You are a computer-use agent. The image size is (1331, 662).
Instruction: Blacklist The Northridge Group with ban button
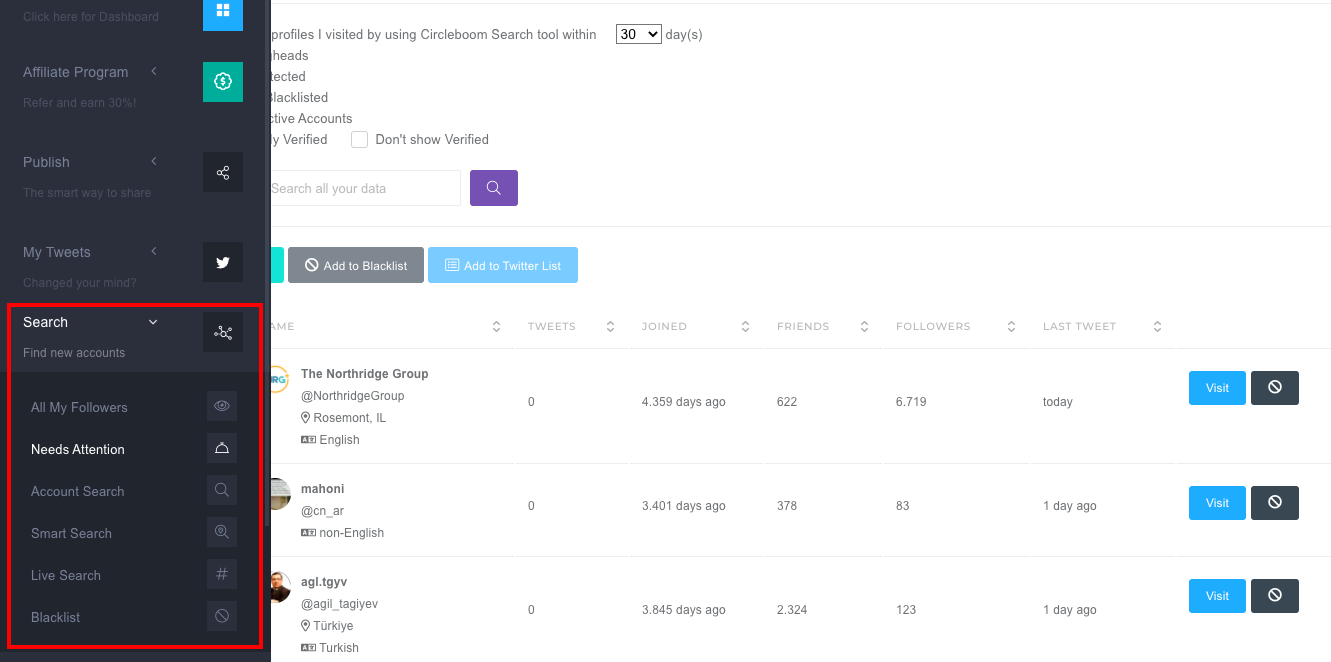click(1275, 388)
